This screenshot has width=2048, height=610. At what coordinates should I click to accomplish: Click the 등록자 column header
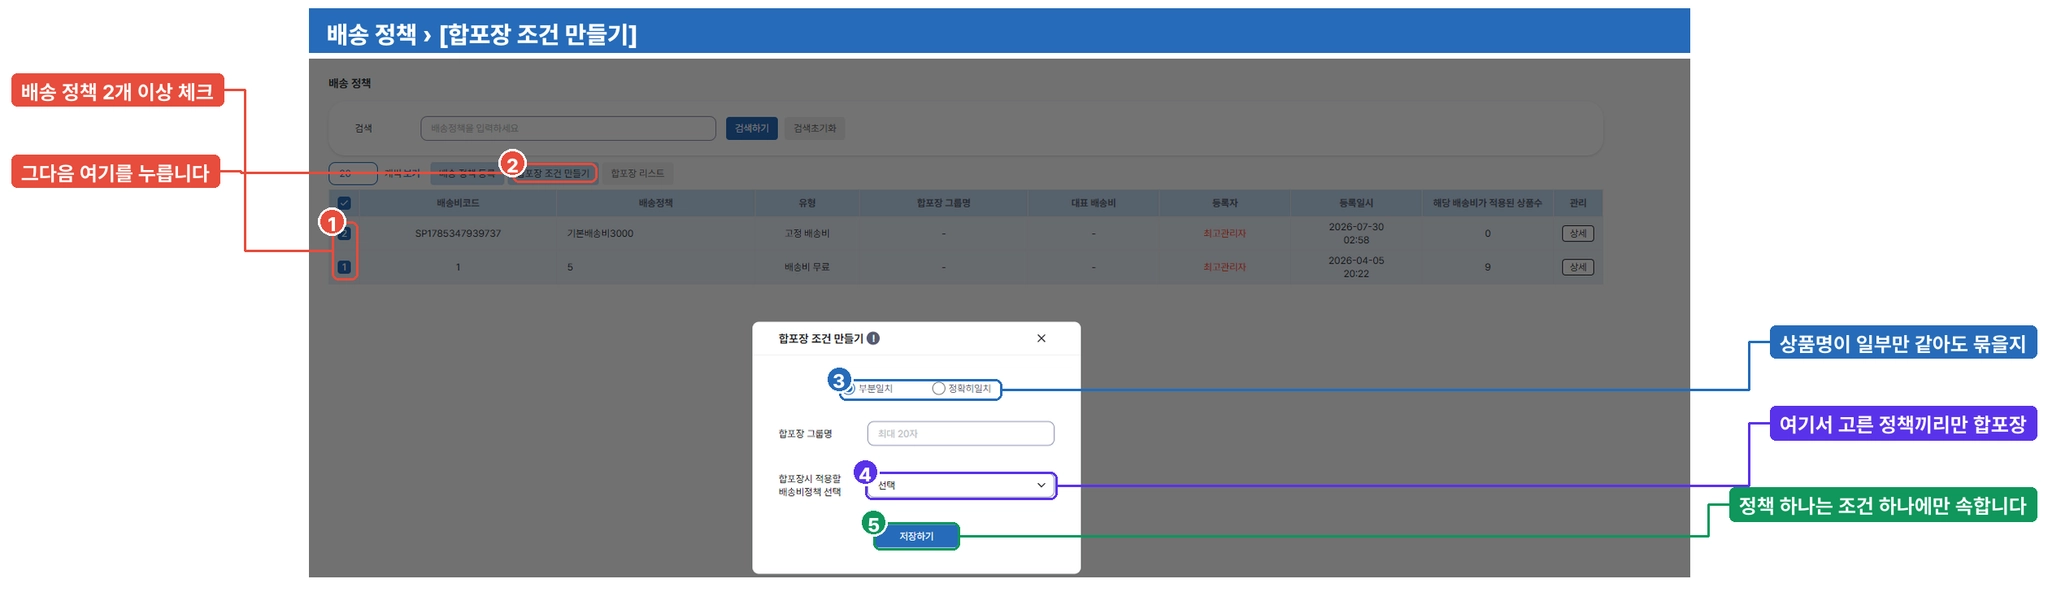pos(1225,203)
